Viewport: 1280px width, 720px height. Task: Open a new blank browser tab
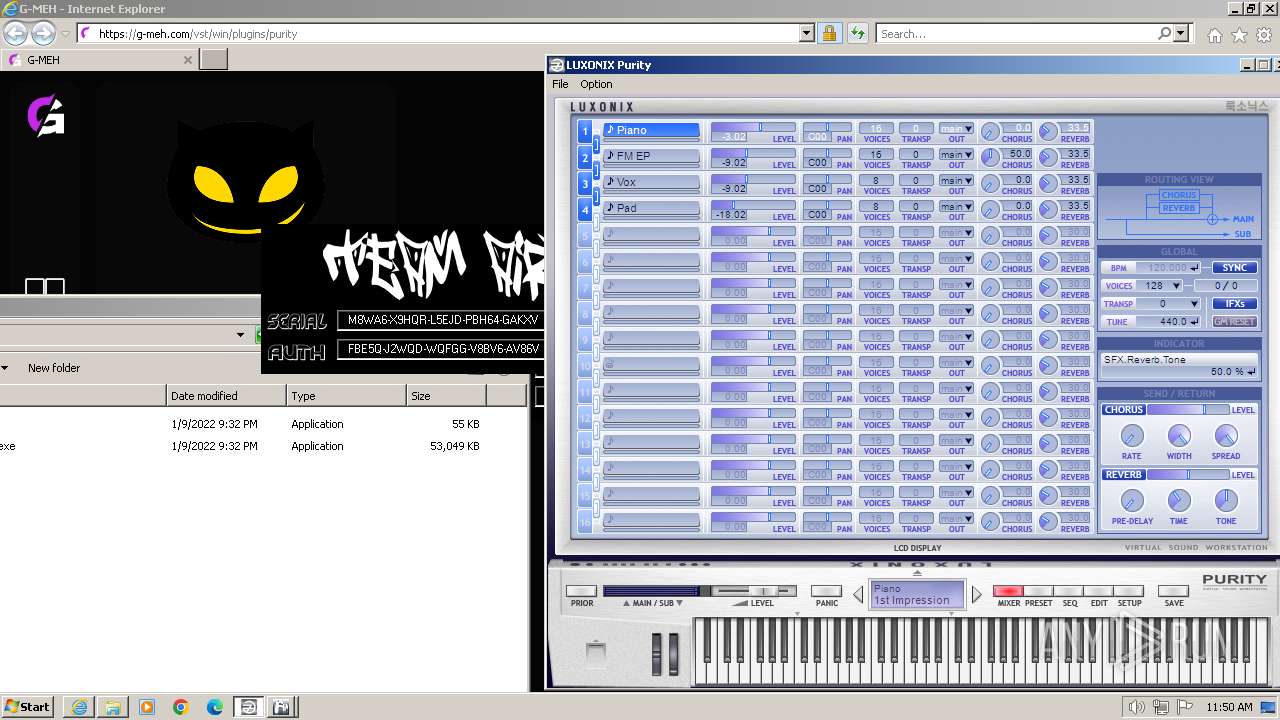click(x=214, y=59)
